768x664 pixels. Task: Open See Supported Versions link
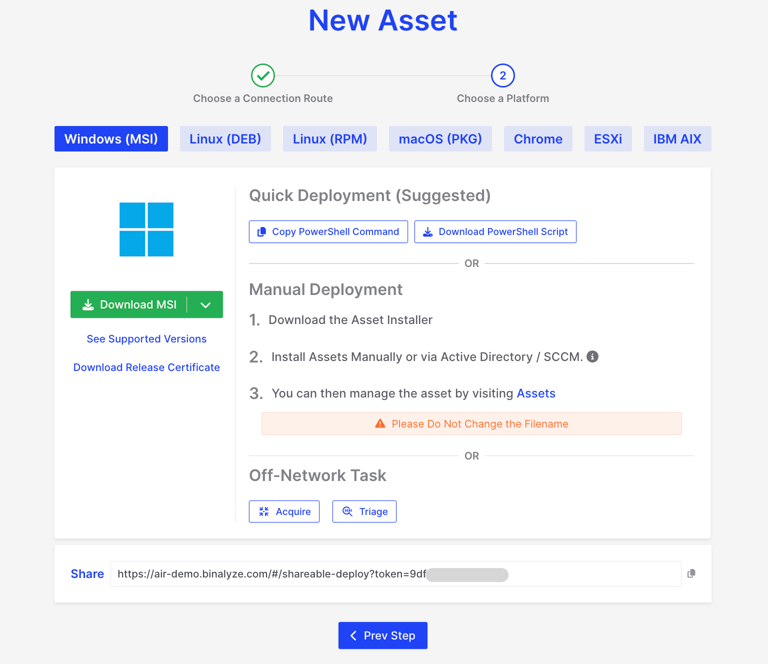point(146,339)
